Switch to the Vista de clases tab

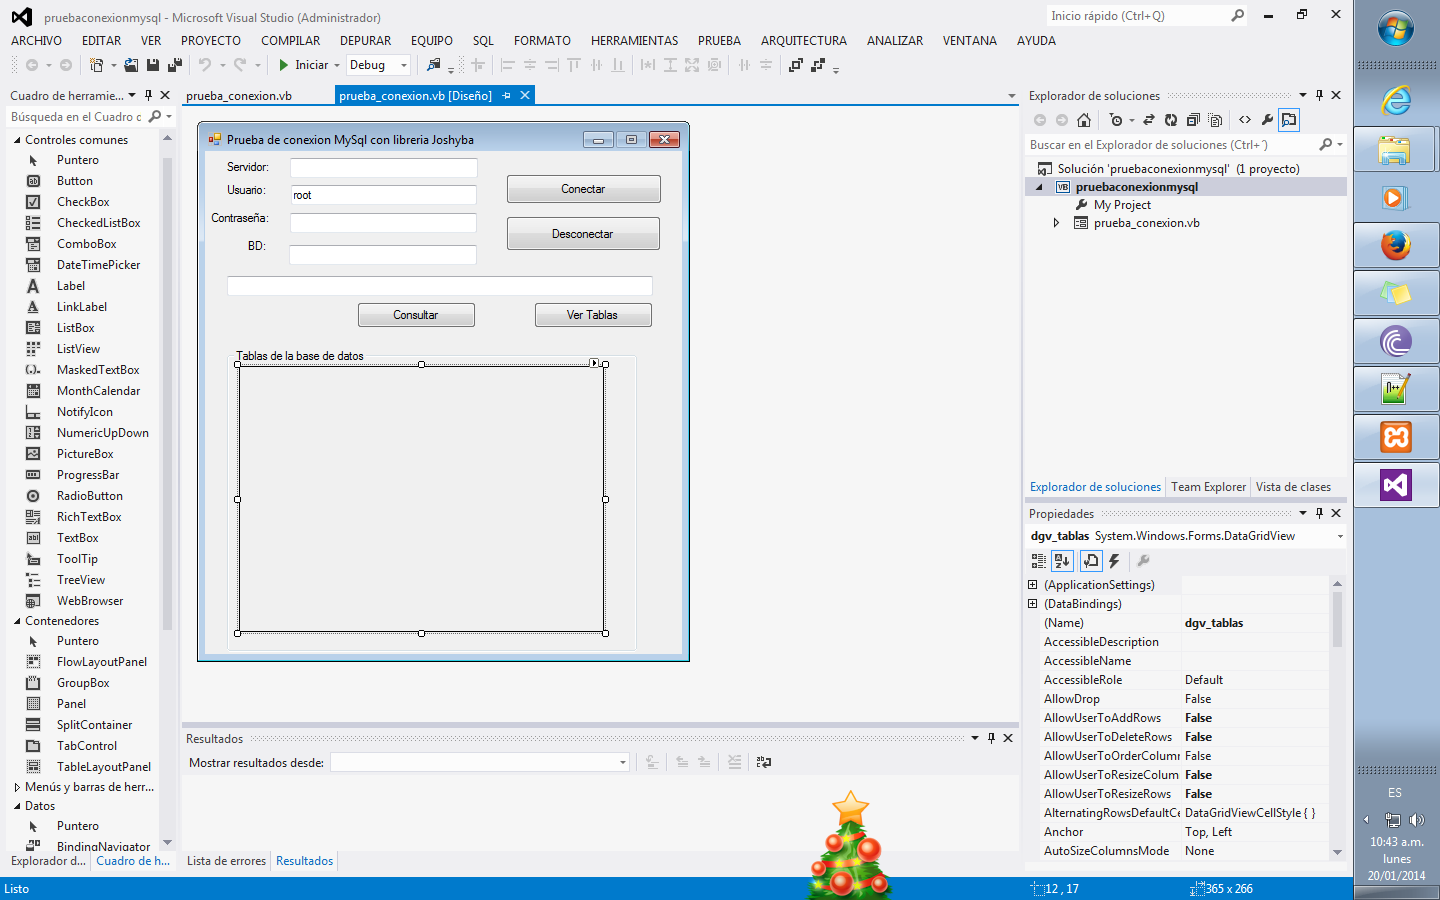tap(1293, 487)
